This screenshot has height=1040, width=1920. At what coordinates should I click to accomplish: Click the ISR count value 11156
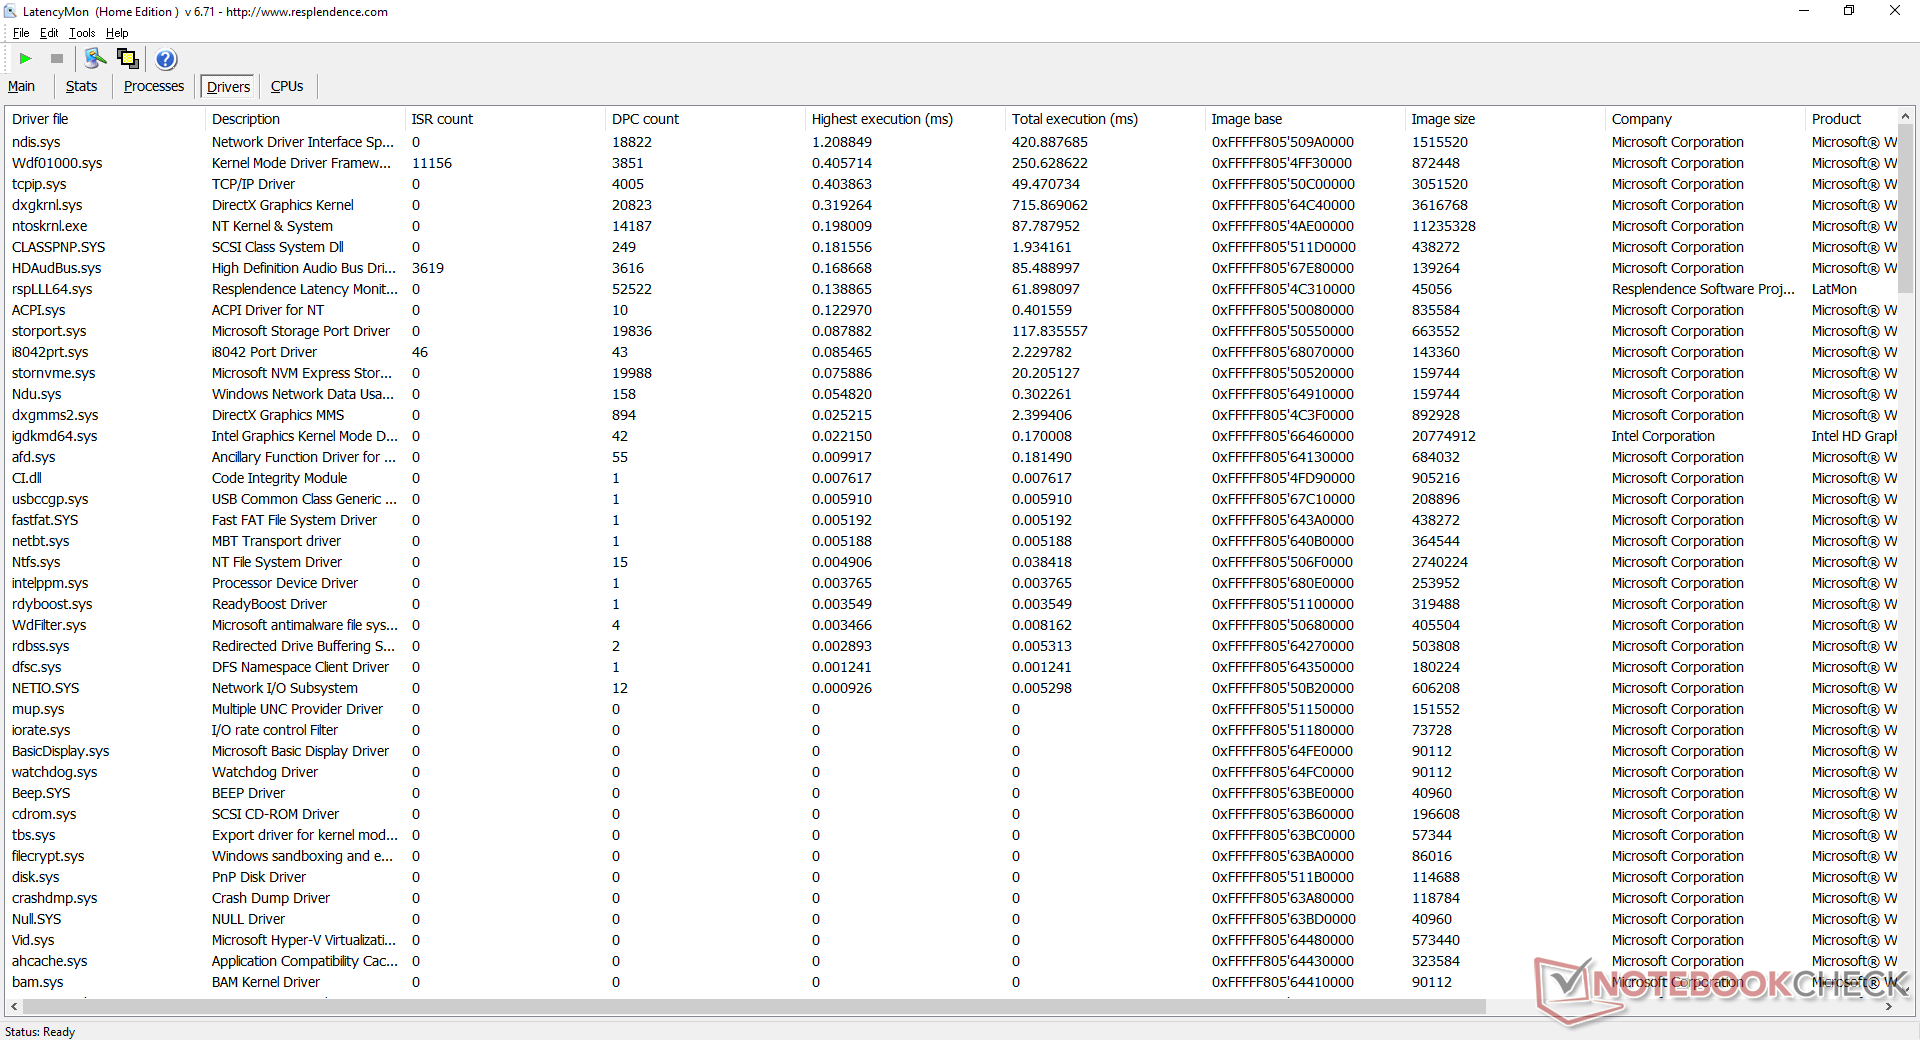coord(431,163)
